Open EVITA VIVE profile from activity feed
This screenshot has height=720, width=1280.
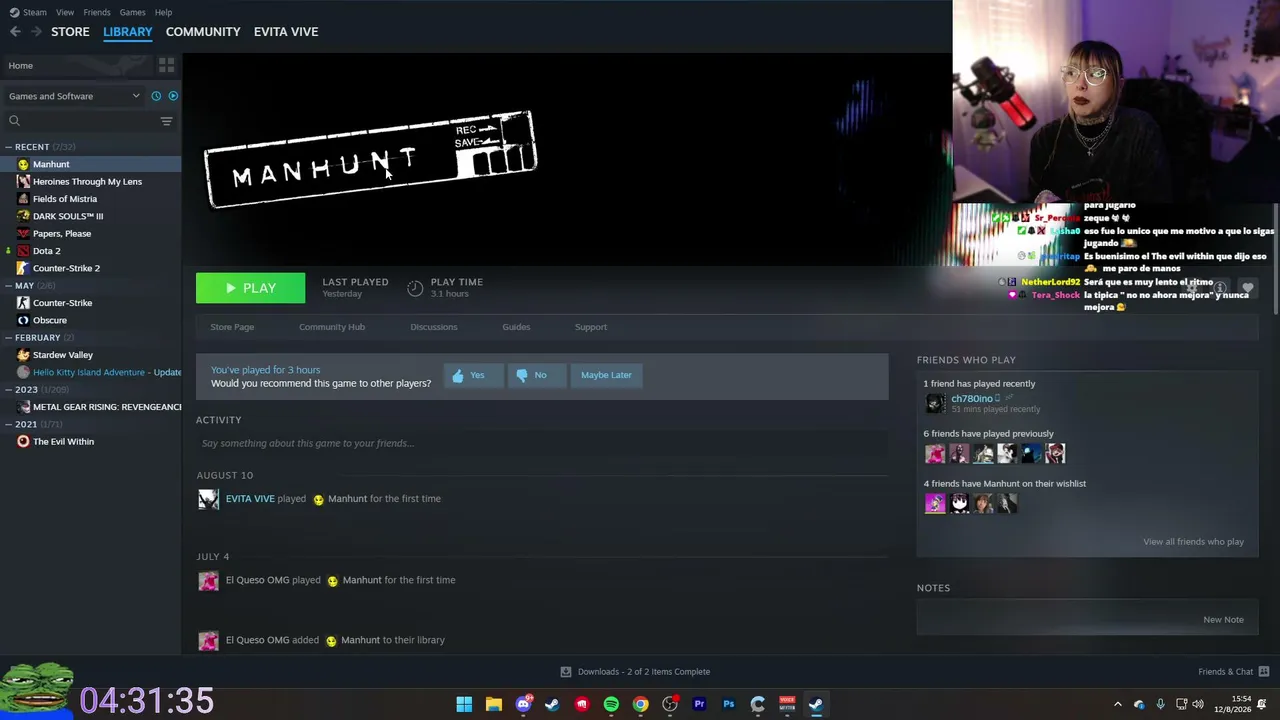point(250,499)
